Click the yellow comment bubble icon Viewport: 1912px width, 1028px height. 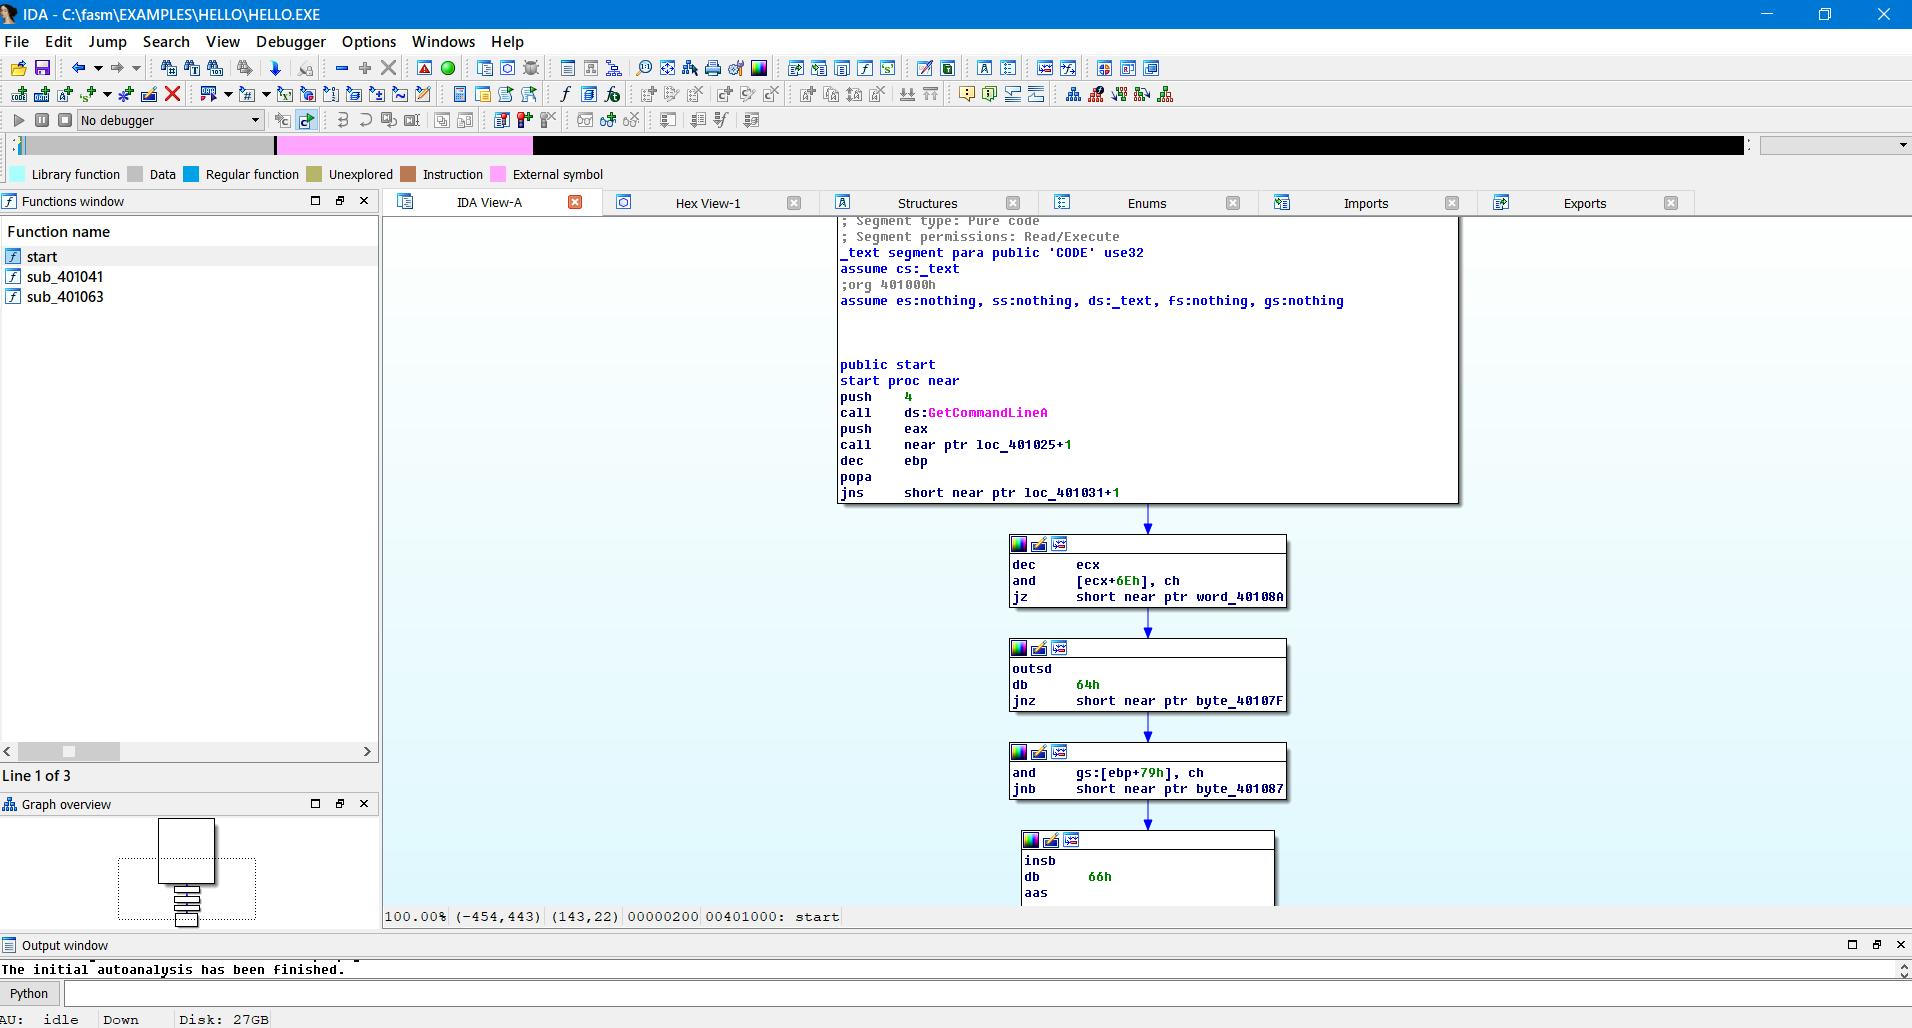pyautogui.click(x=966, y=94)
